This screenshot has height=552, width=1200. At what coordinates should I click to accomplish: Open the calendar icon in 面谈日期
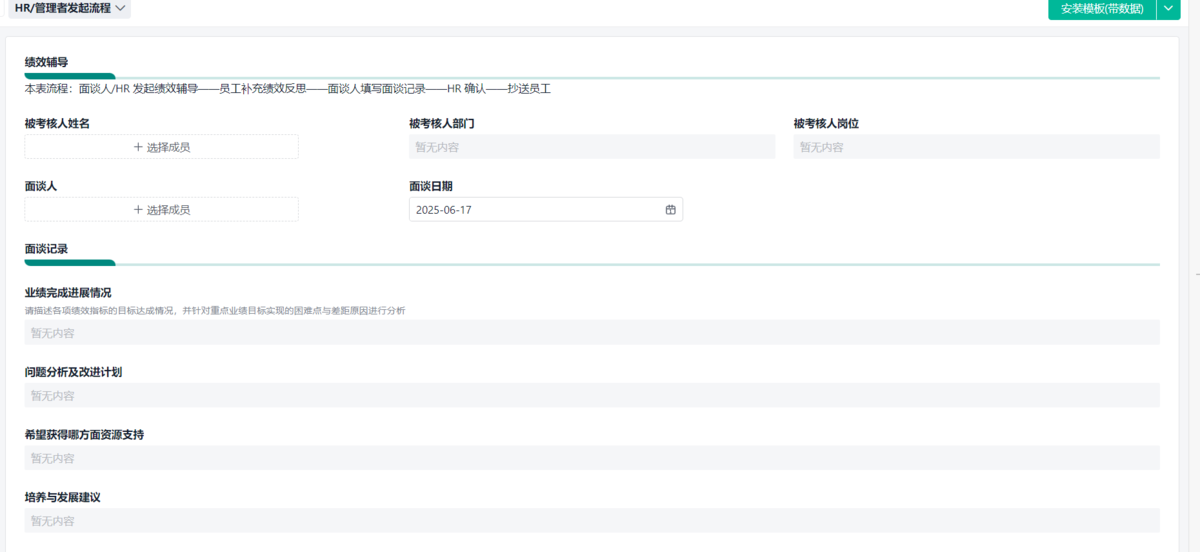670,210
